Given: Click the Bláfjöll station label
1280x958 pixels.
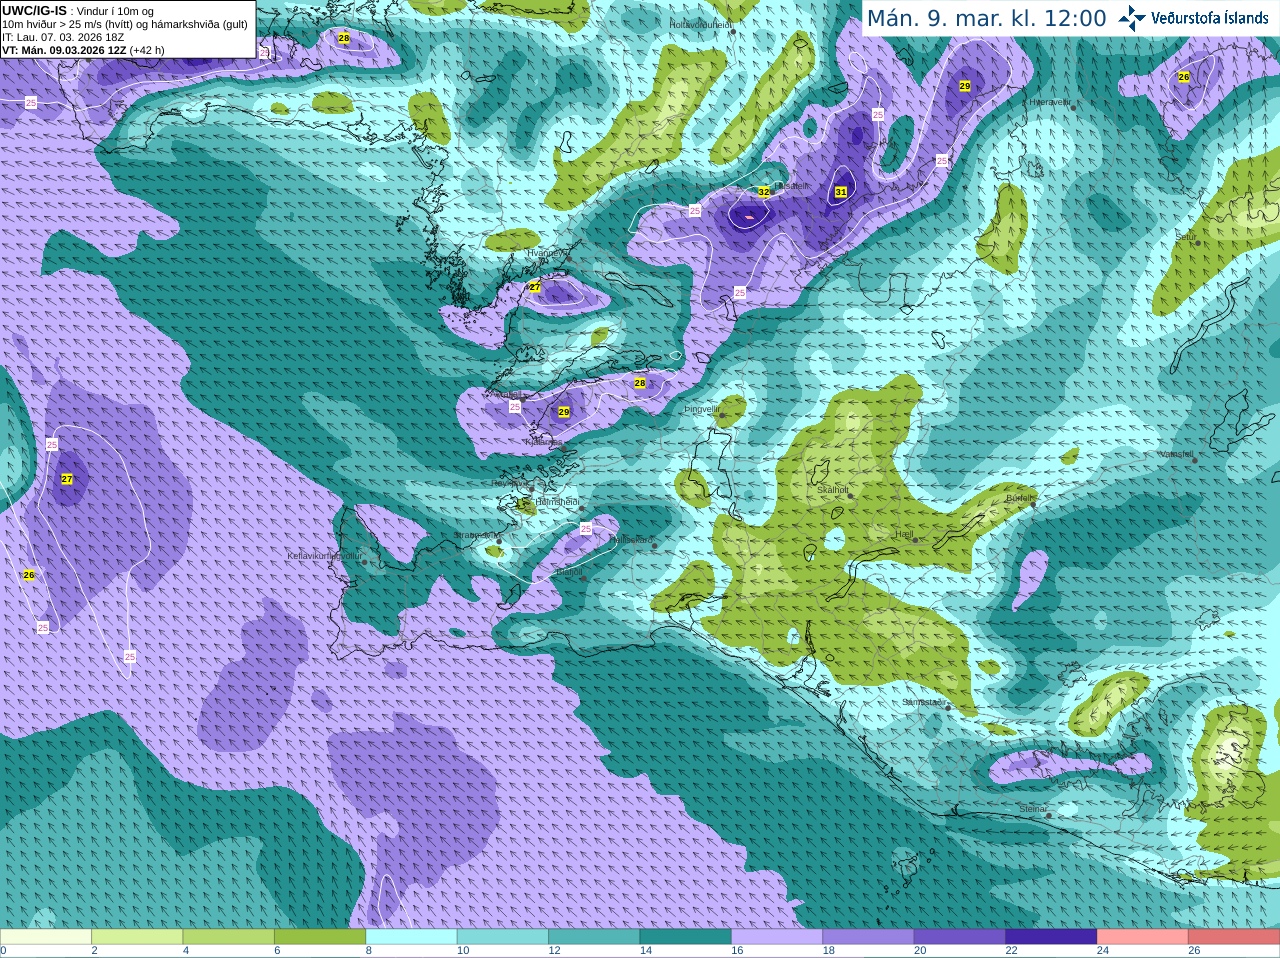Looking at the screenshot, I should (567, 572).
